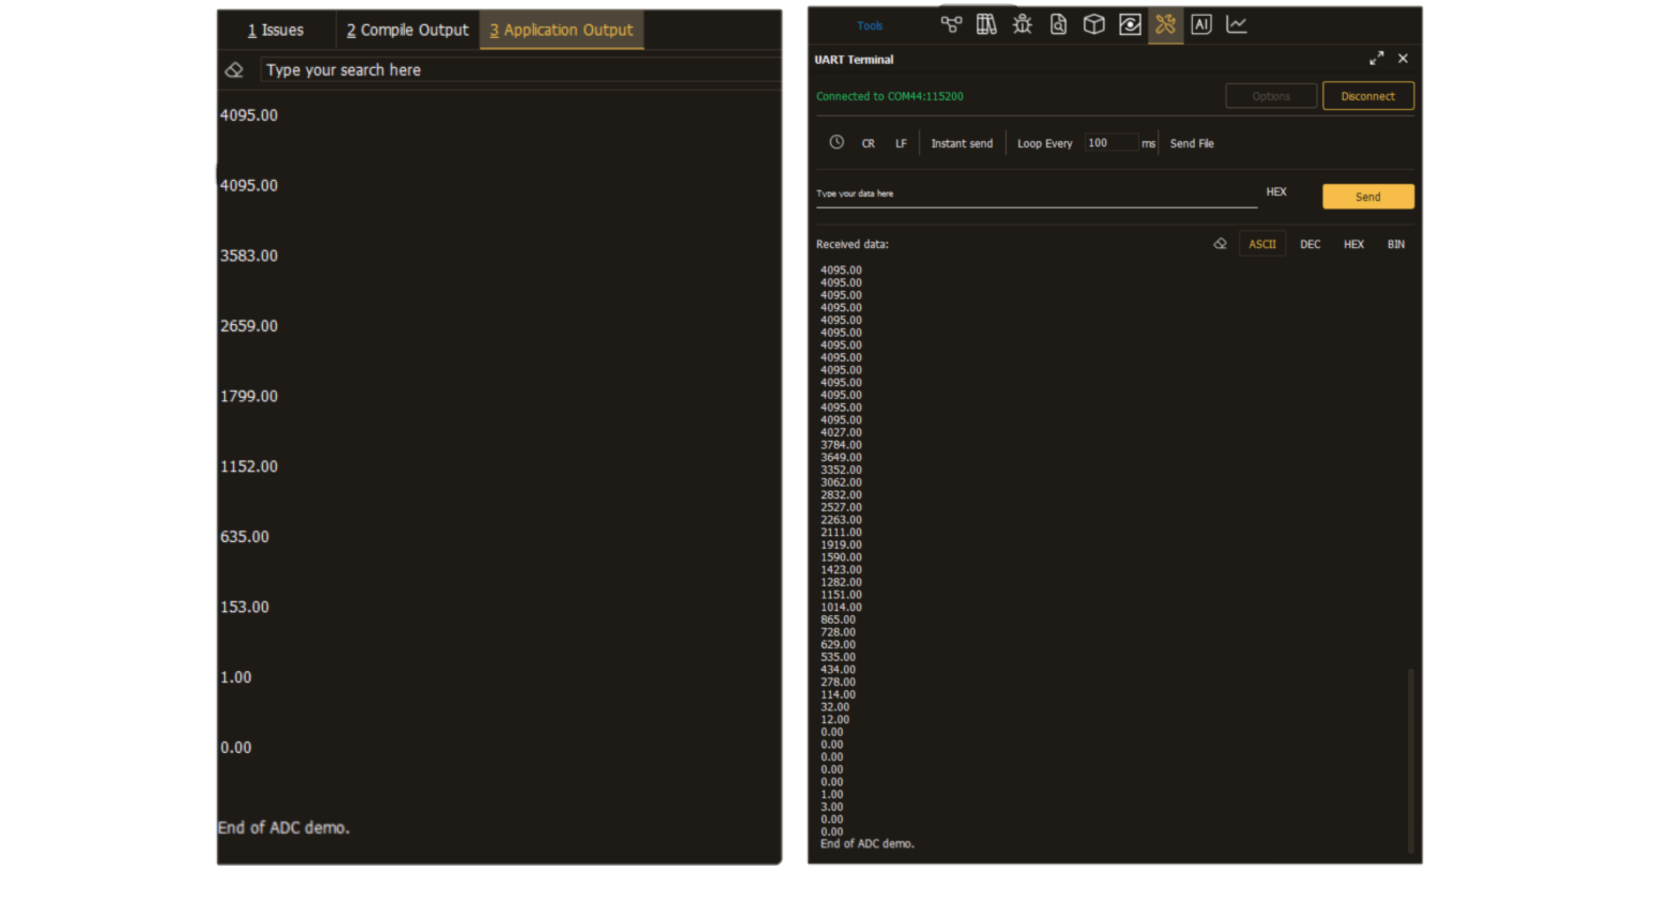Open the project hierarchy diagram icon

click(x=951, y=25)
